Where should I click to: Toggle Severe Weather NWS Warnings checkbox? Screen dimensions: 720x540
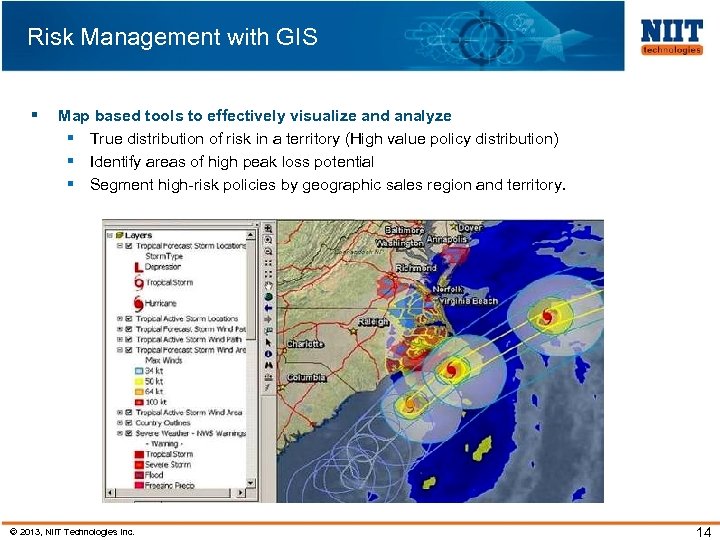coord(129,433)
